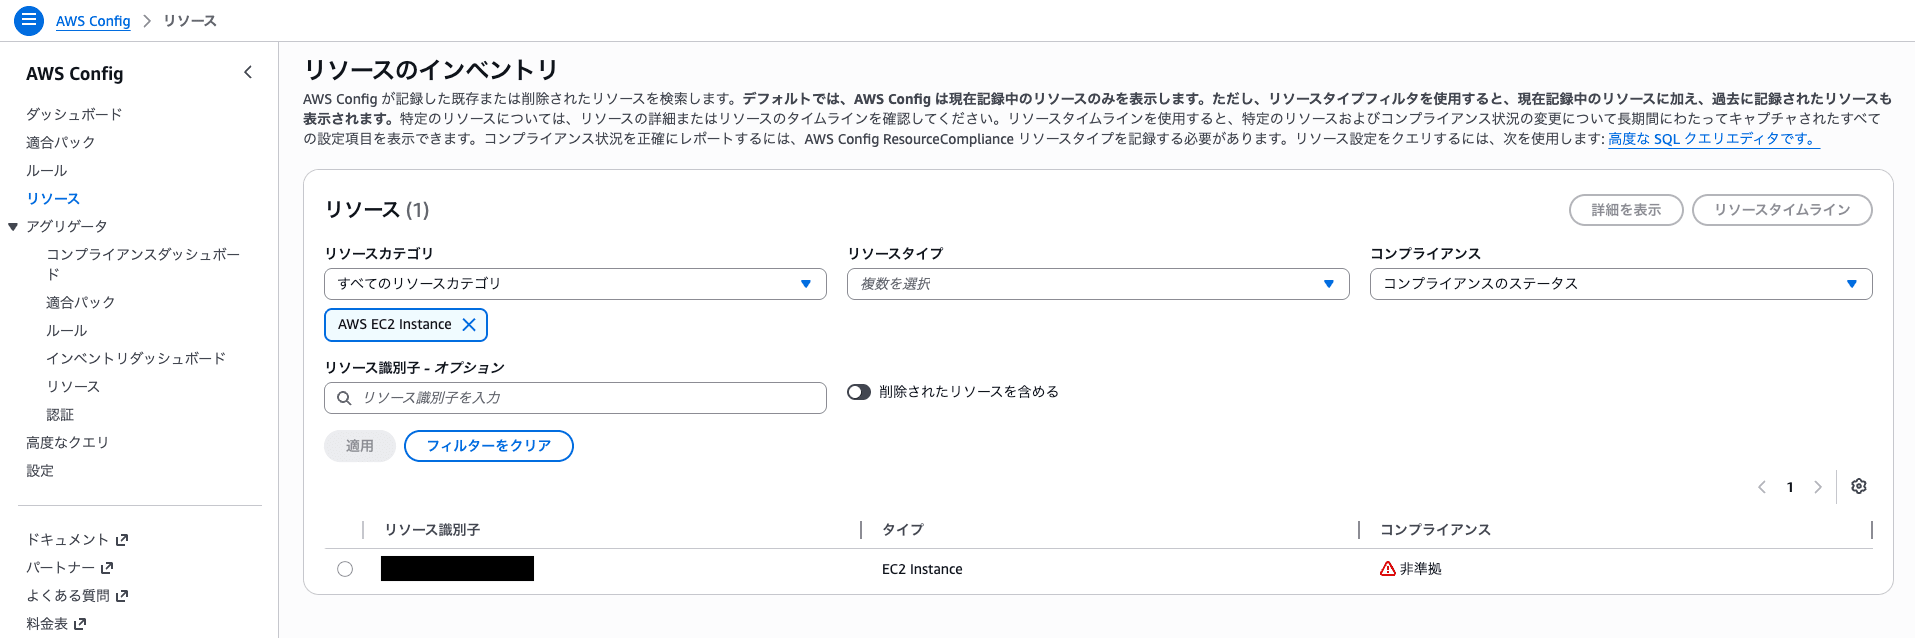The width and height of the screenshot is (1915, 638).
Task: Click the コンプライアンス column header
Action: [x=1435, y=530]
